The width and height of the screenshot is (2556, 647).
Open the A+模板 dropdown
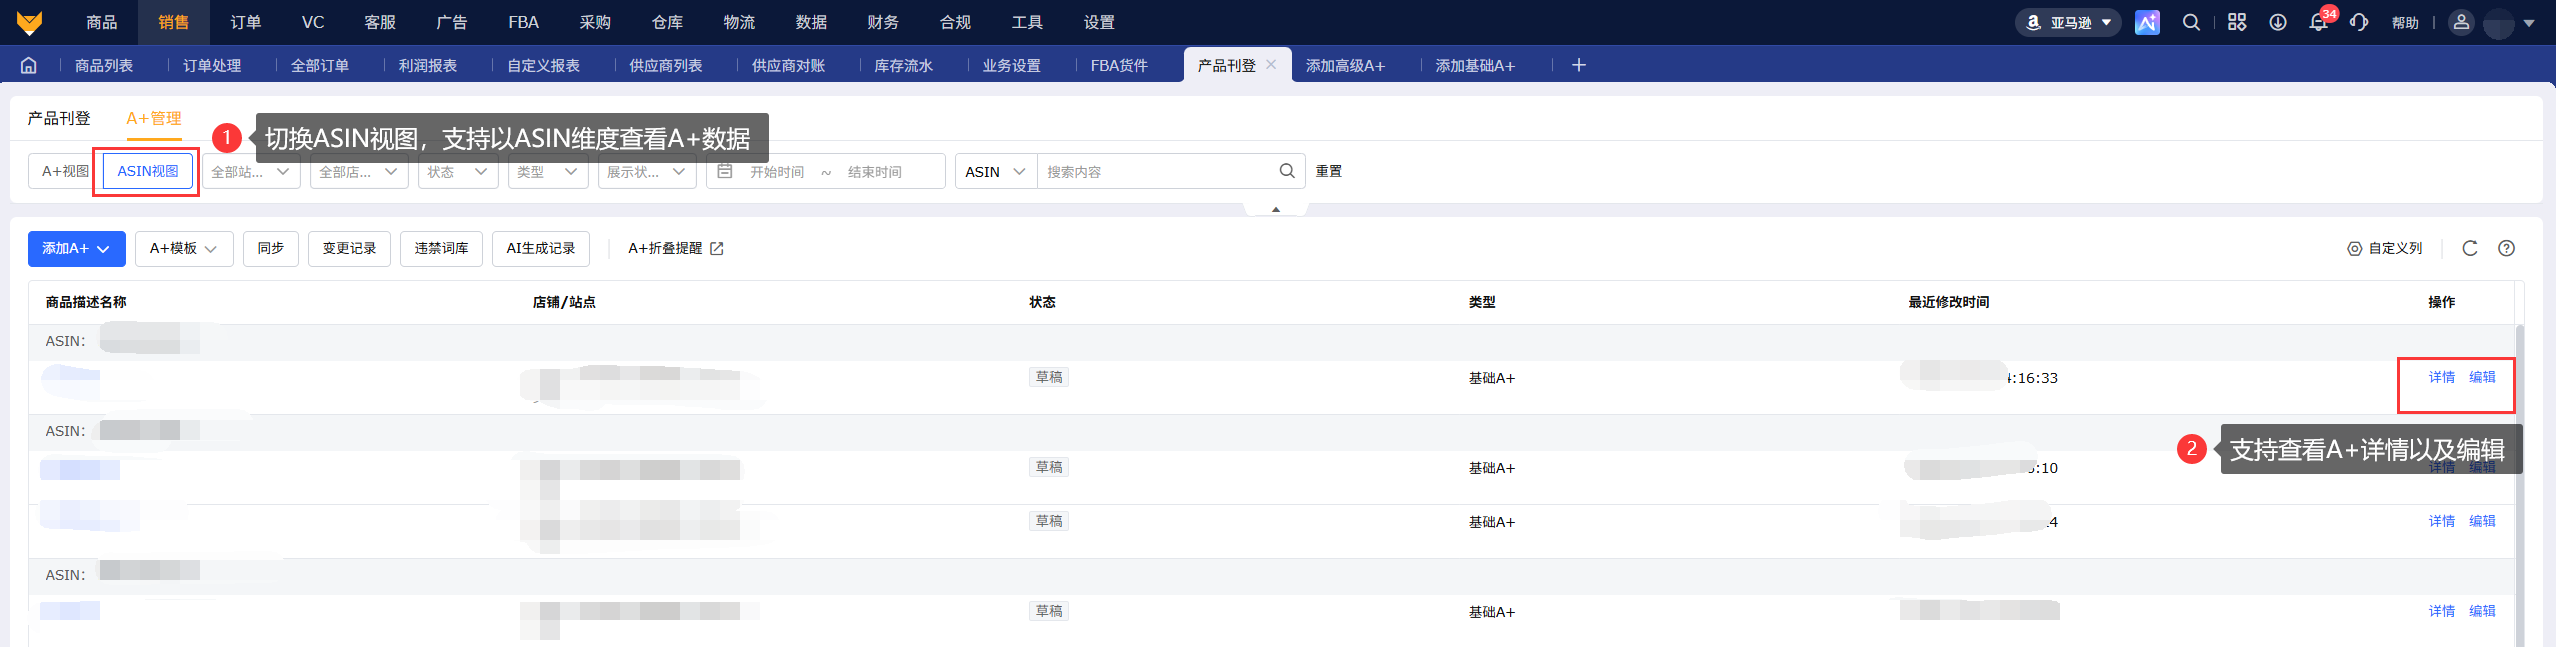(x=184, y=248)
